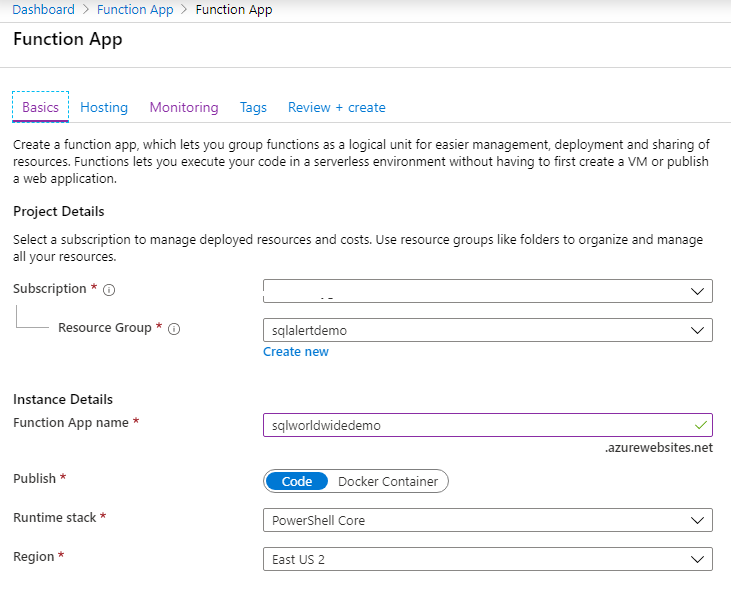Go to the Tags tab
Image resolution: width=731 pixels, height=601 pixels.
click(253, 107)
